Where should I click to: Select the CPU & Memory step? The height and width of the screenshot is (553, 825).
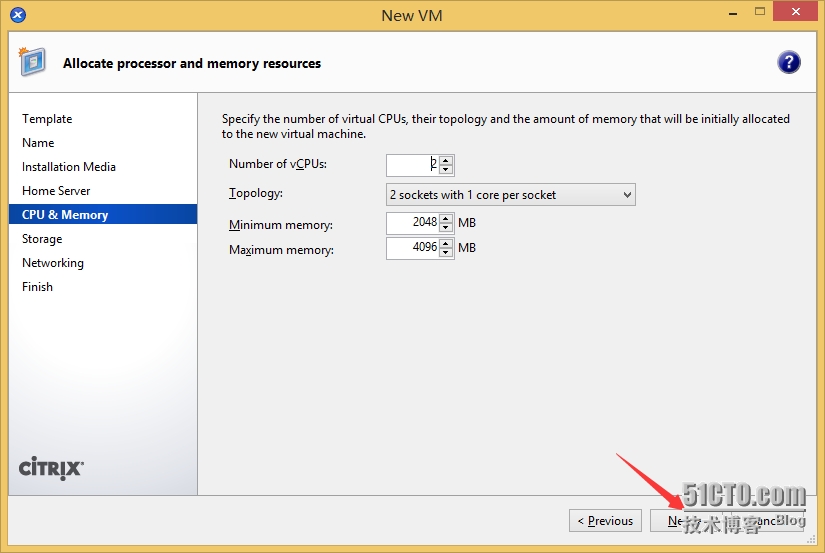click(103, 214)
